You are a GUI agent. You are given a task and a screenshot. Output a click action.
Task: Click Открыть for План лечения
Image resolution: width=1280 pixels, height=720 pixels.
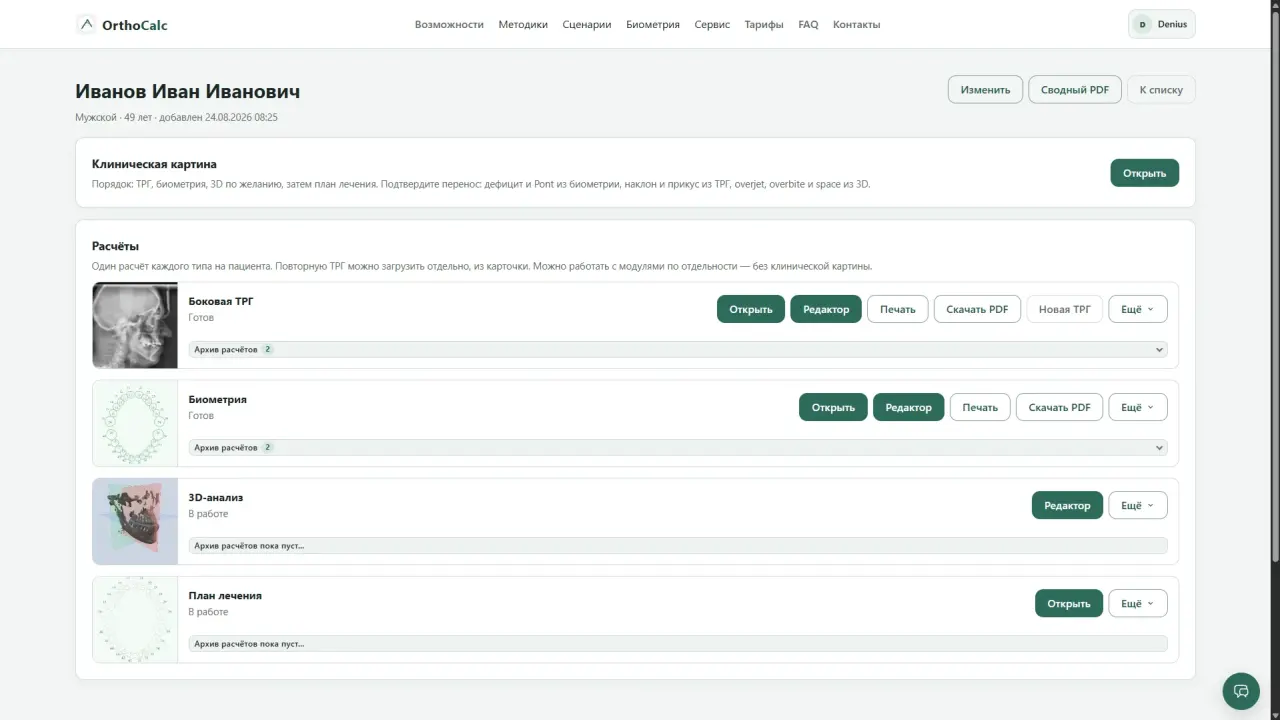(x=1069, y=603)
